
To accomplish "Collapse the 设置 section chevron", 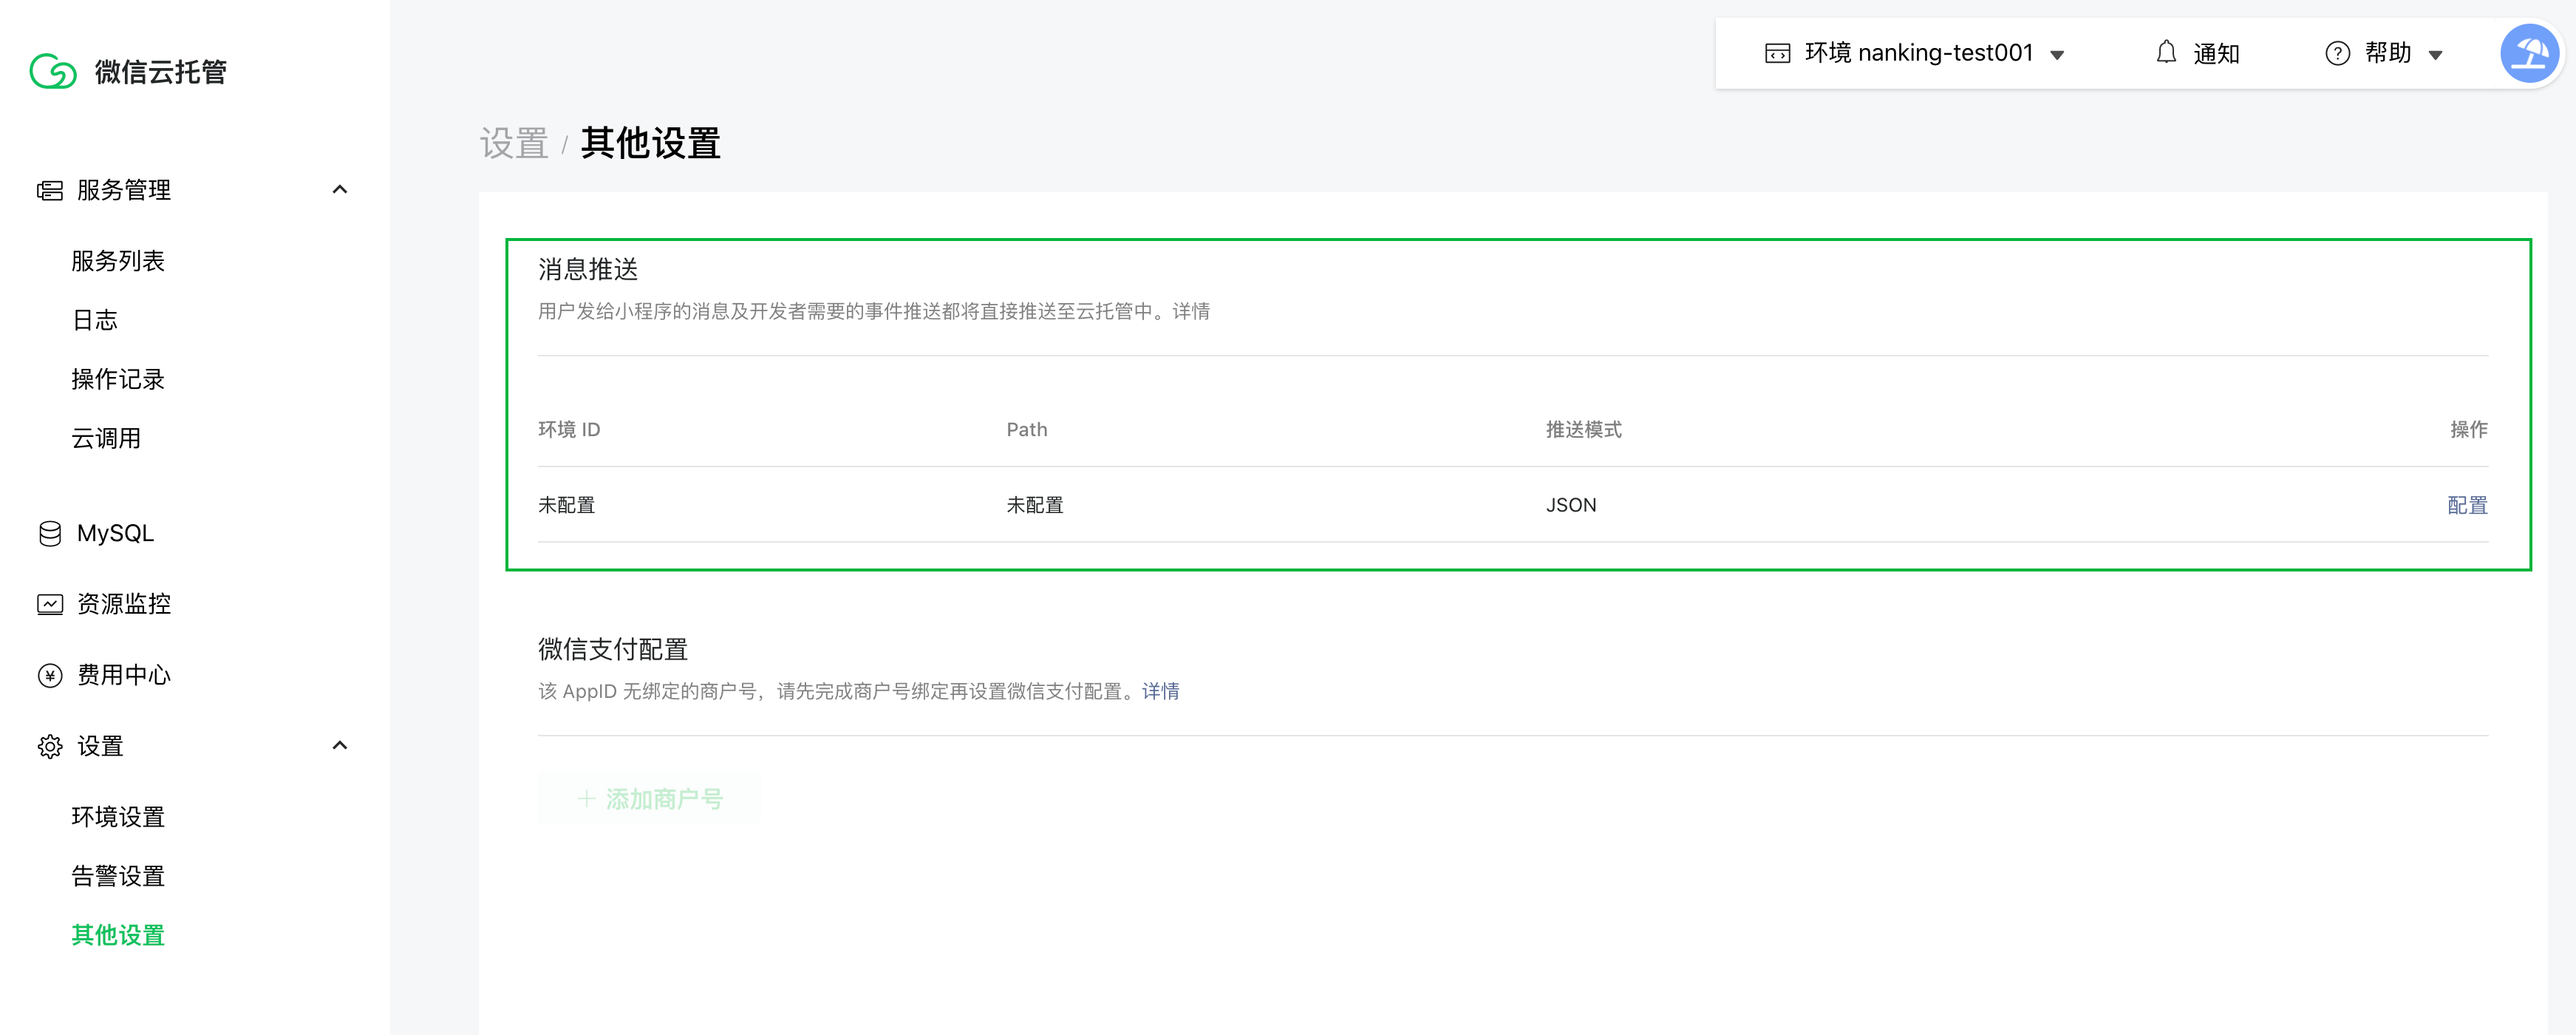I will [340, 745].
